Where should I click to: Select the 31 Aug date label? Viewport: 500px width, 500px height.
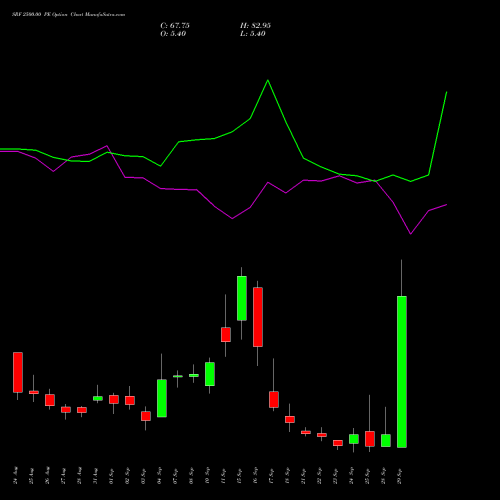coord(96,475)
